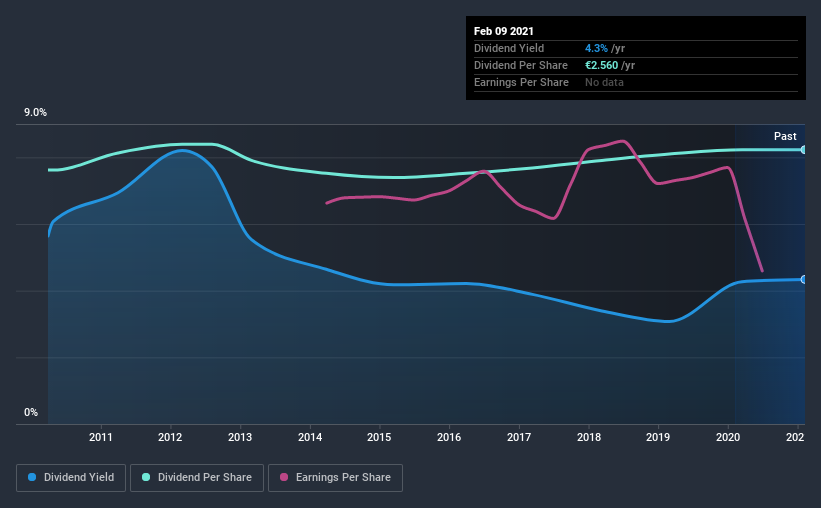This screenshot has width=821, height=508.
Task: Select the Dividend Yield endpoint marker
Action: click(803, 280)
